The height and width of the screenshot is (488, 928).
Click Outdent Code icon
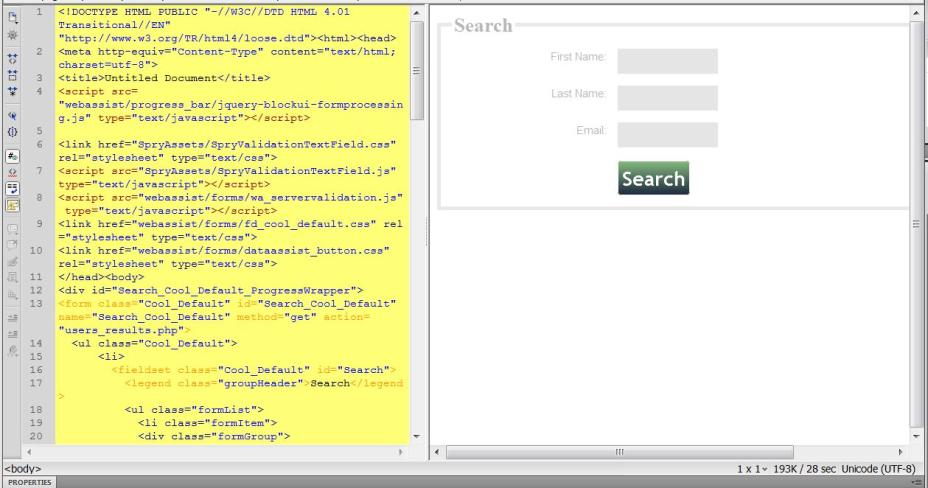click(12, 334)
